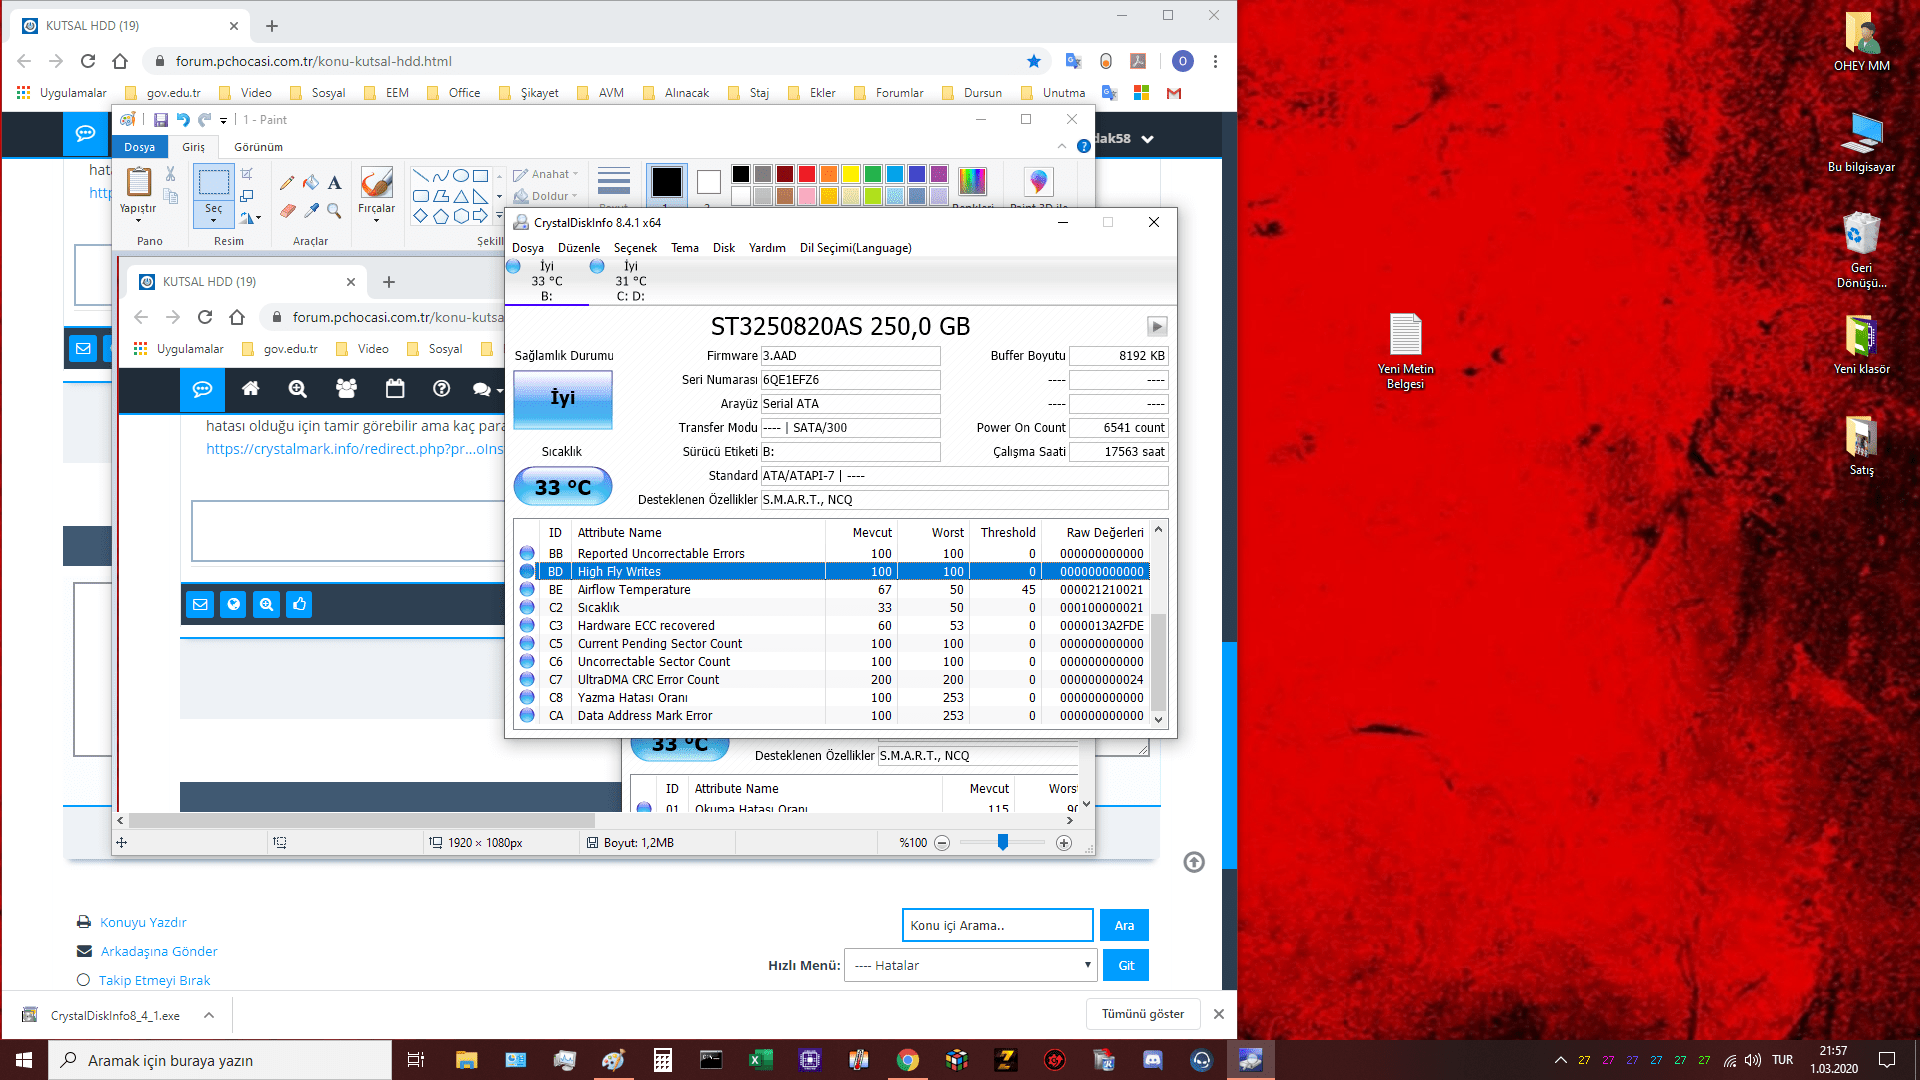
Task: Select the Eraser tool in Paint
Action: 287,211
